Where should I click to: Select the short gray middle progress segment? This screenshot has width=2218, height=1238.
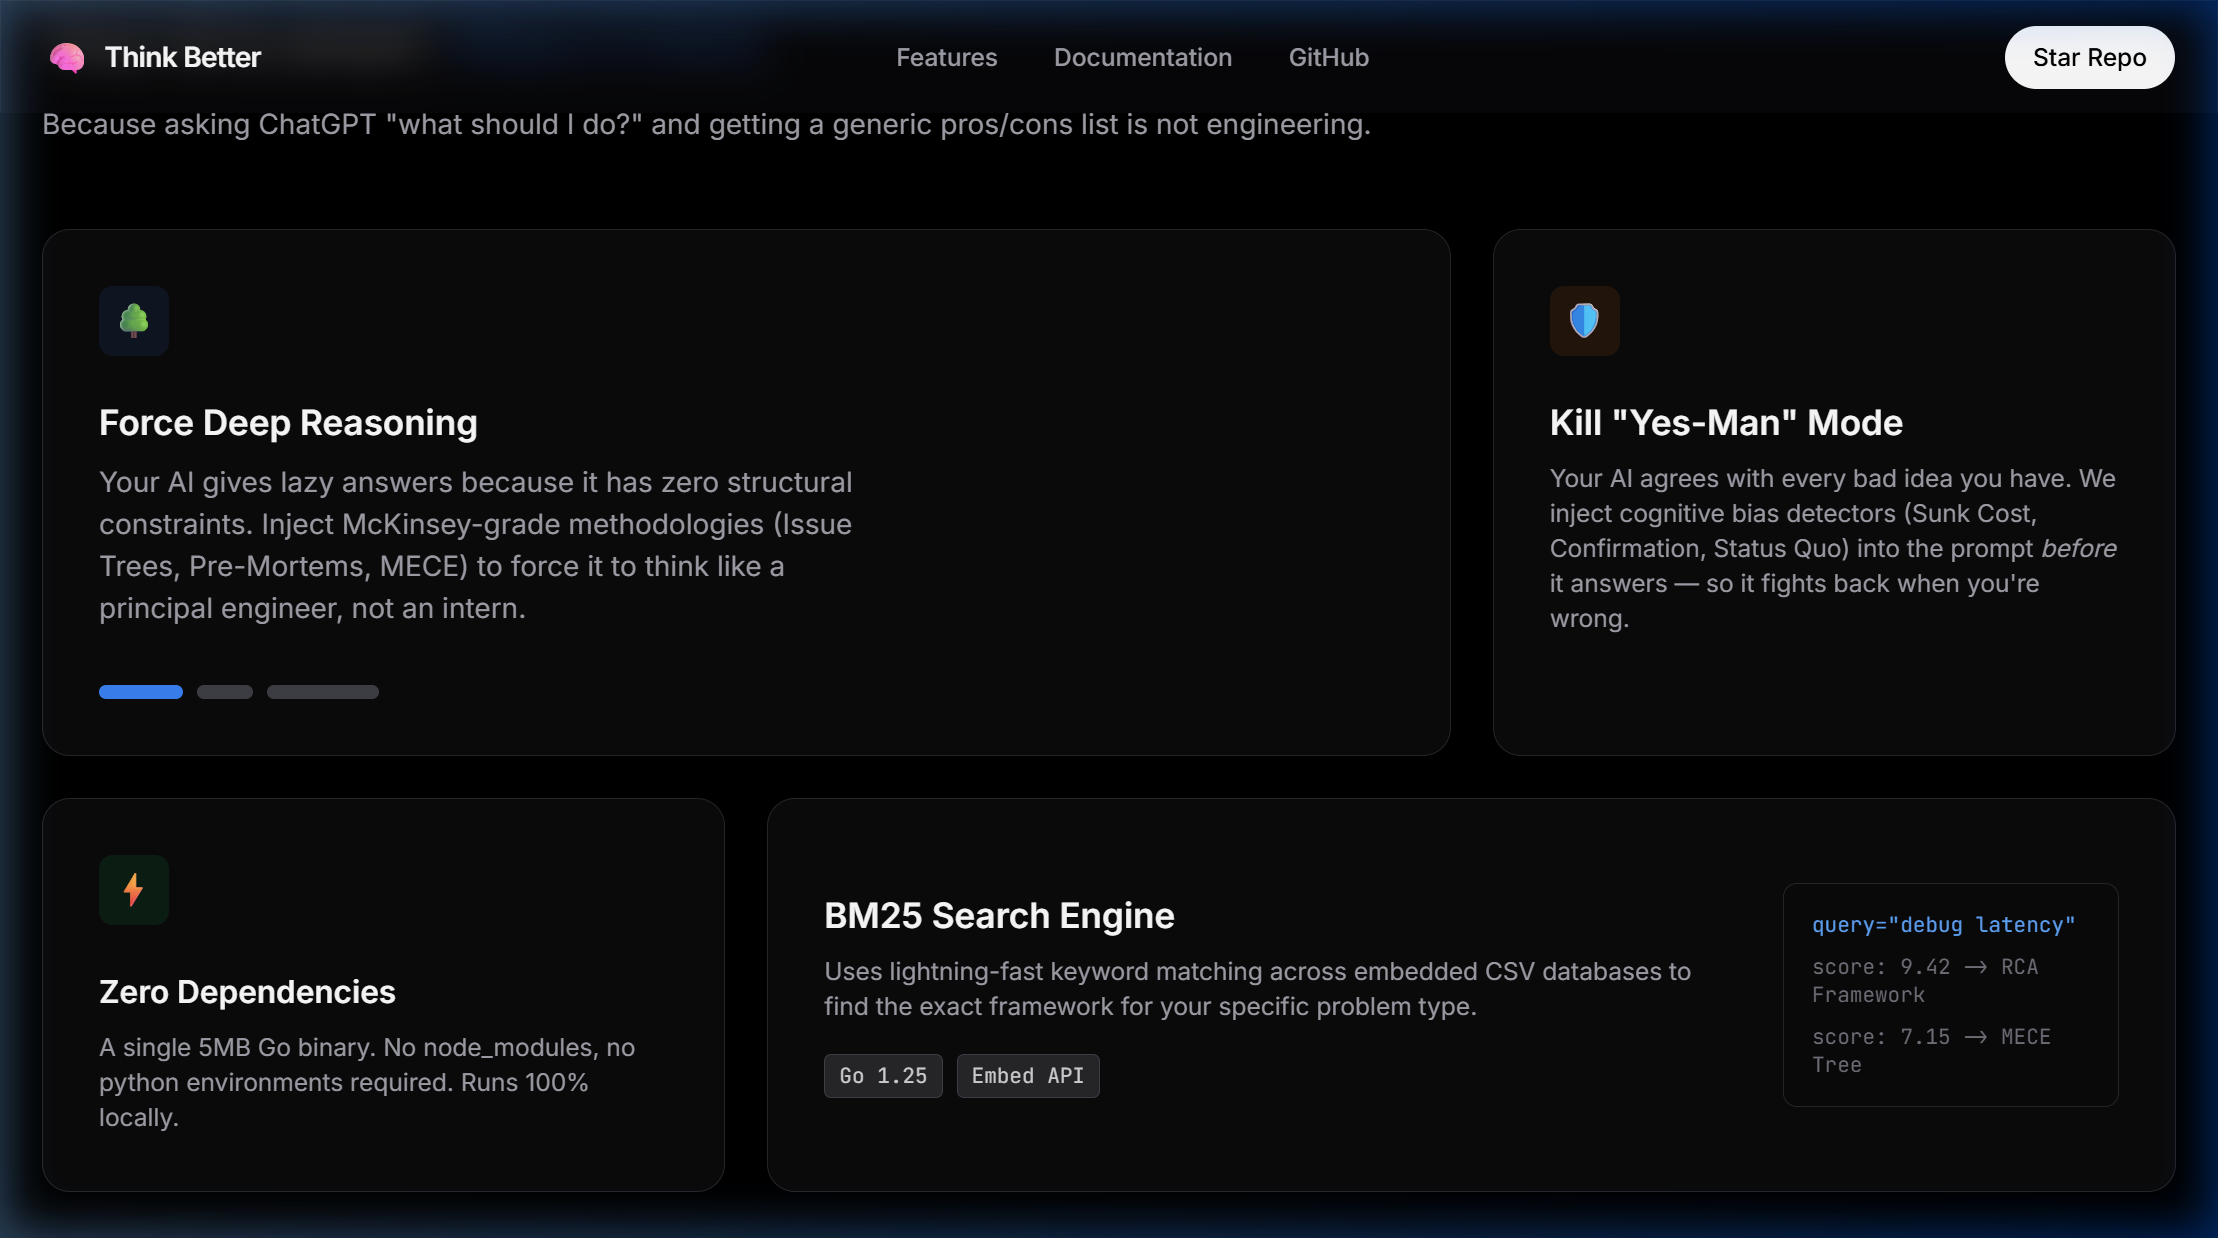click(225, 692)
